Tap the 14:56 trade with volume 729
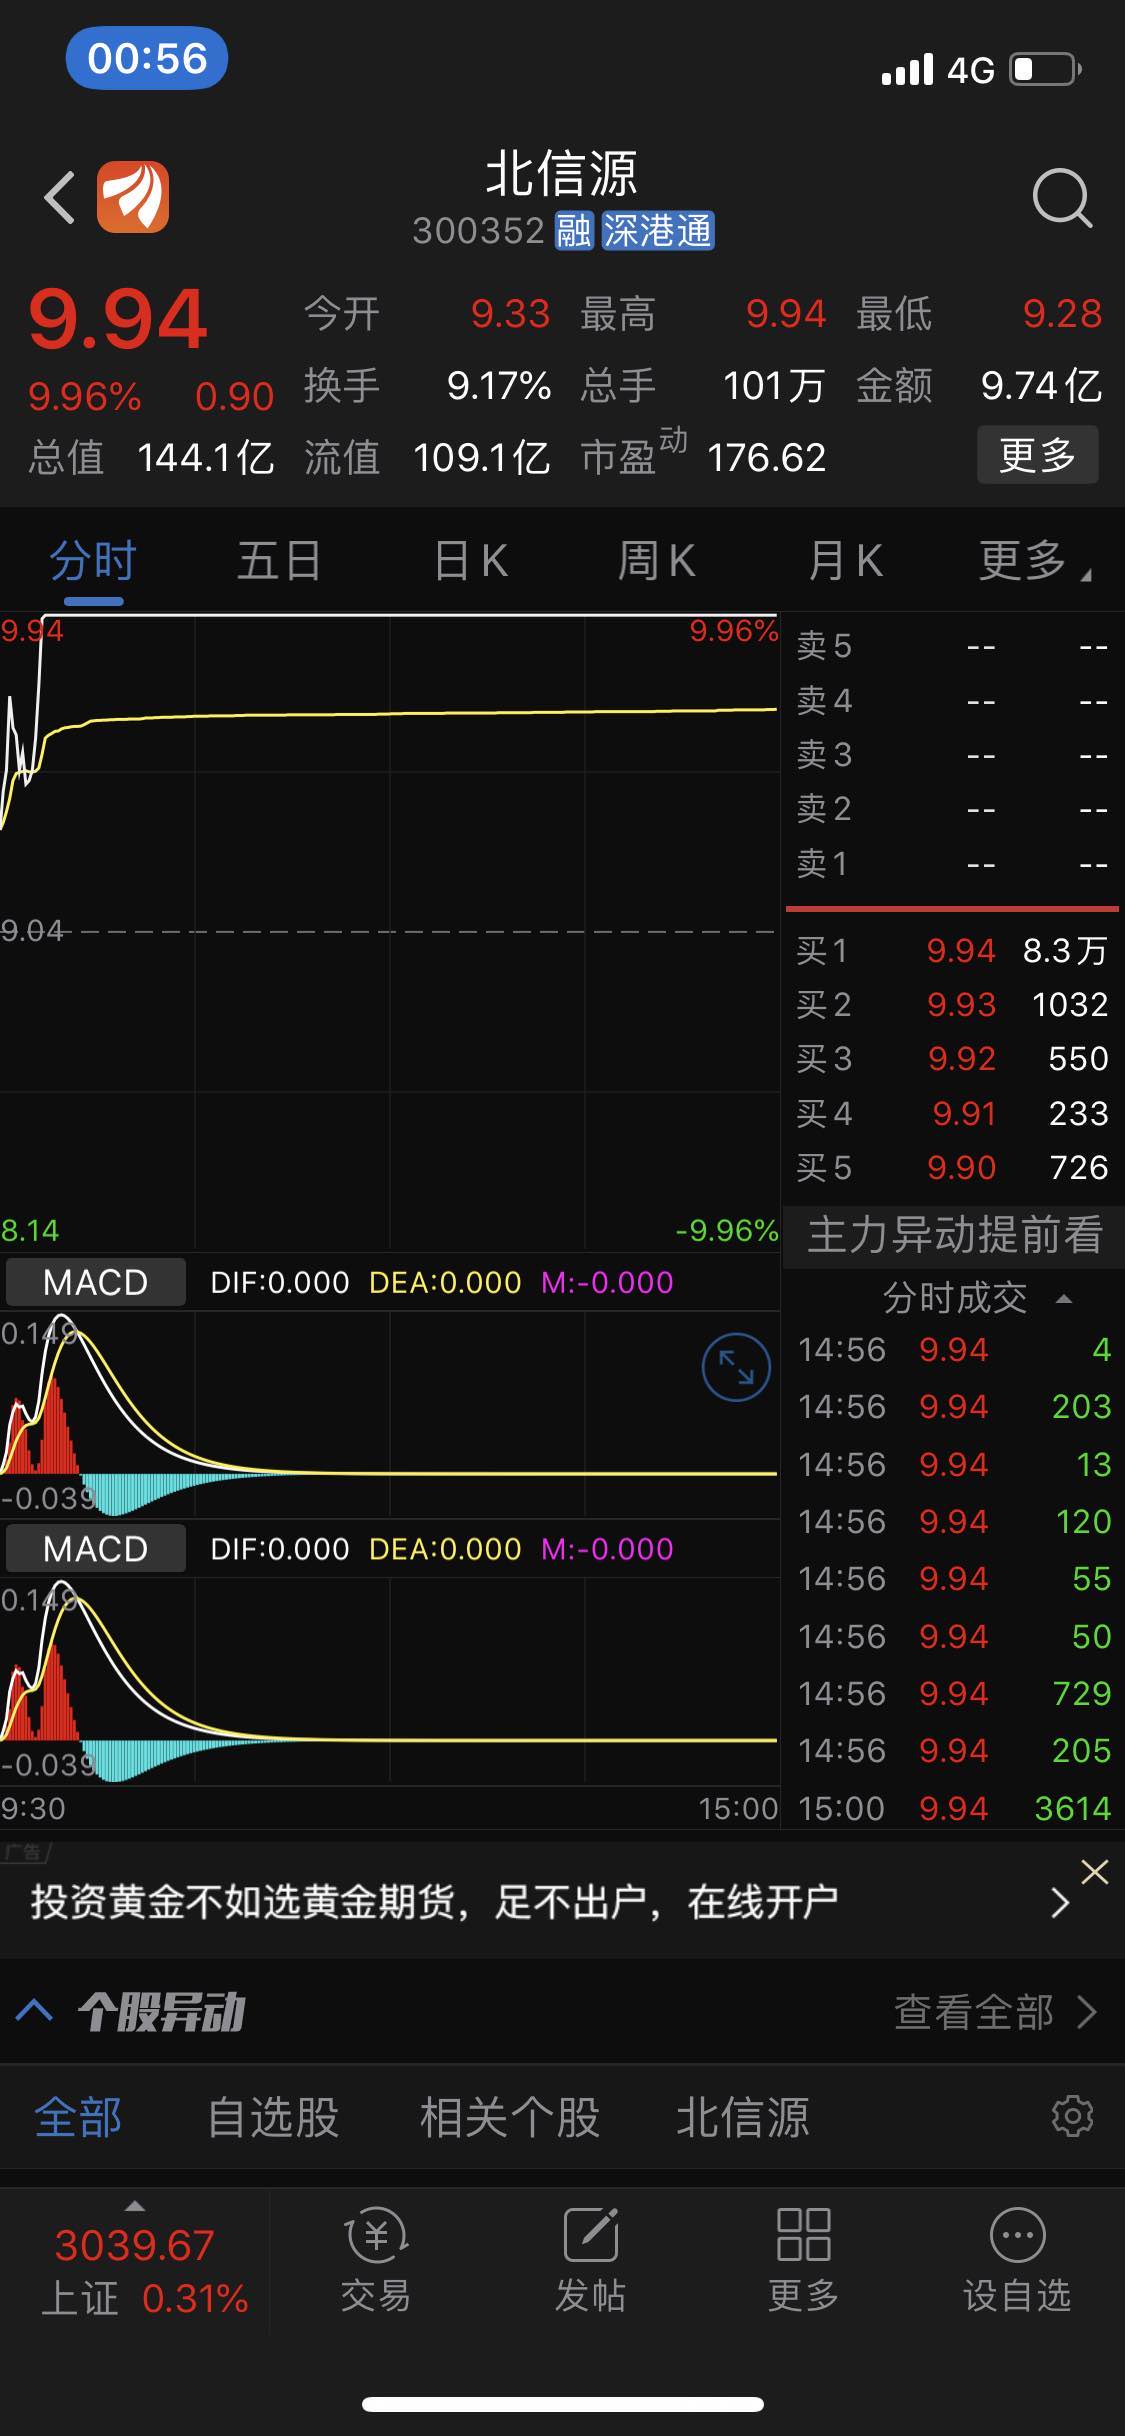This screenshot has height=2436, width=1125. [x=954, y=1693]
